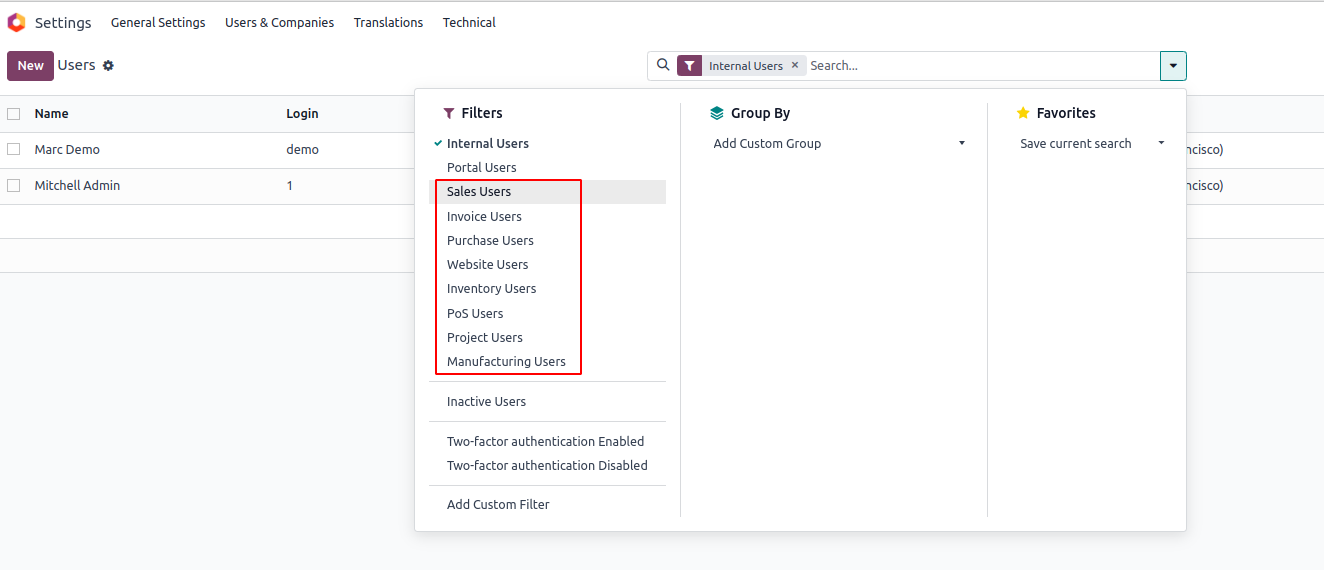1324x570 pixels.
Task: Remove the Internal Users filter tag
Action: 795,65
